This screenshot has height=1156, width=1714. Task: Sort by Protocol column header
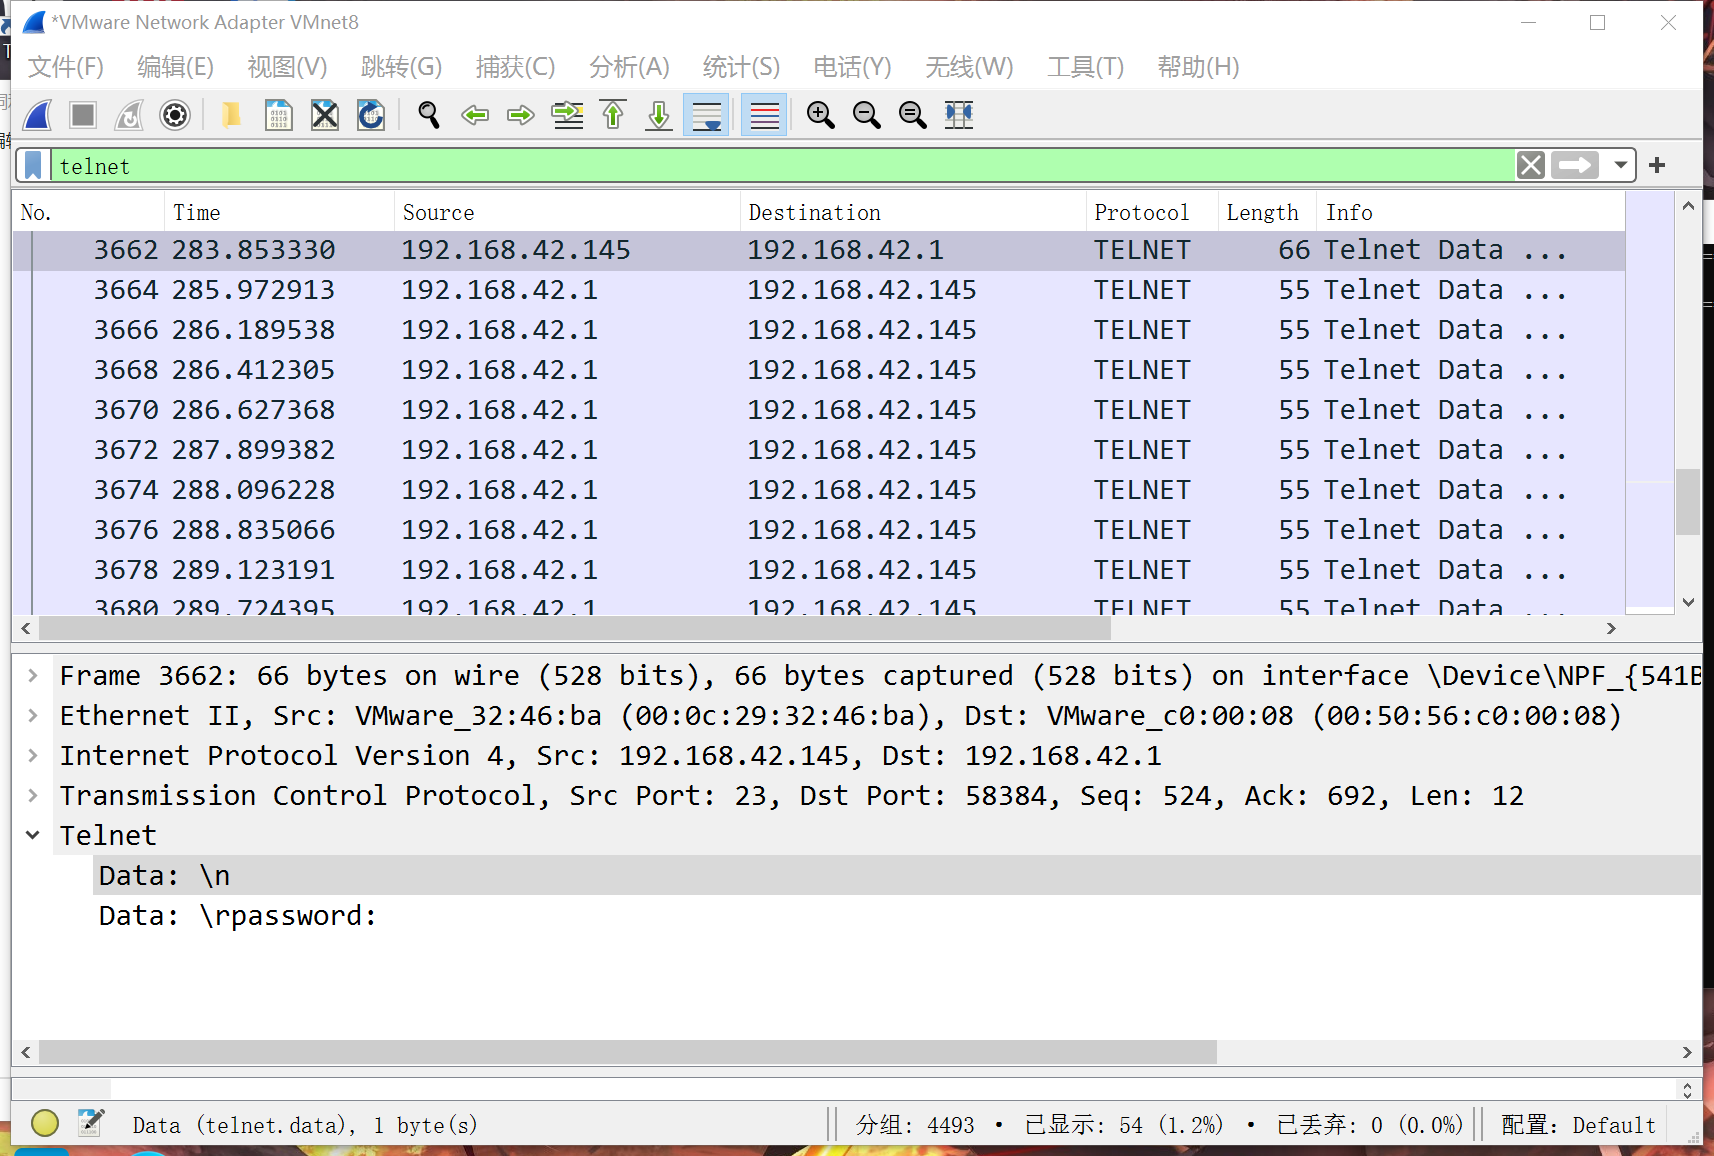point(1152,212)
